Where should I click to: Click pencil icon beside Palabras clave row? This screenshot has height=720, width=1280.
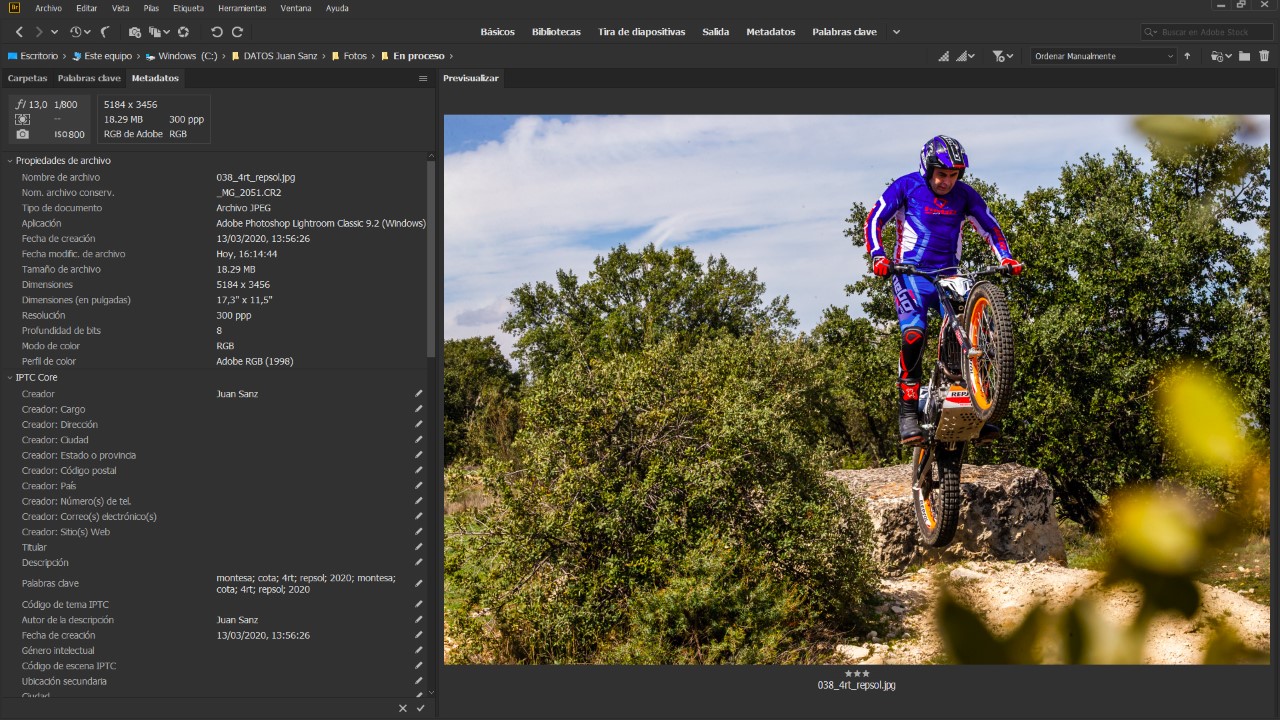pyautogui.click(x=419, y=583)
